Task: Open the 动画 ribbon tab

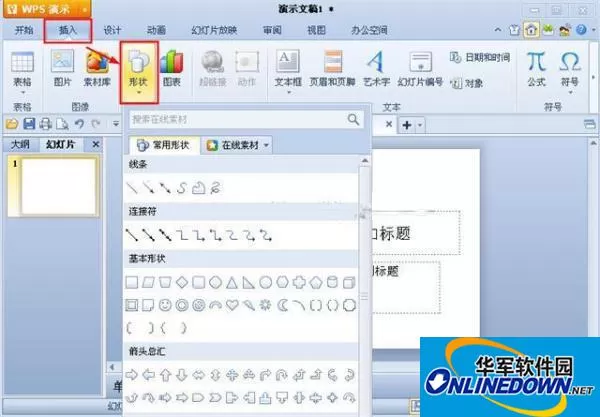Action: pyautogui.click(x=156, y=30)
